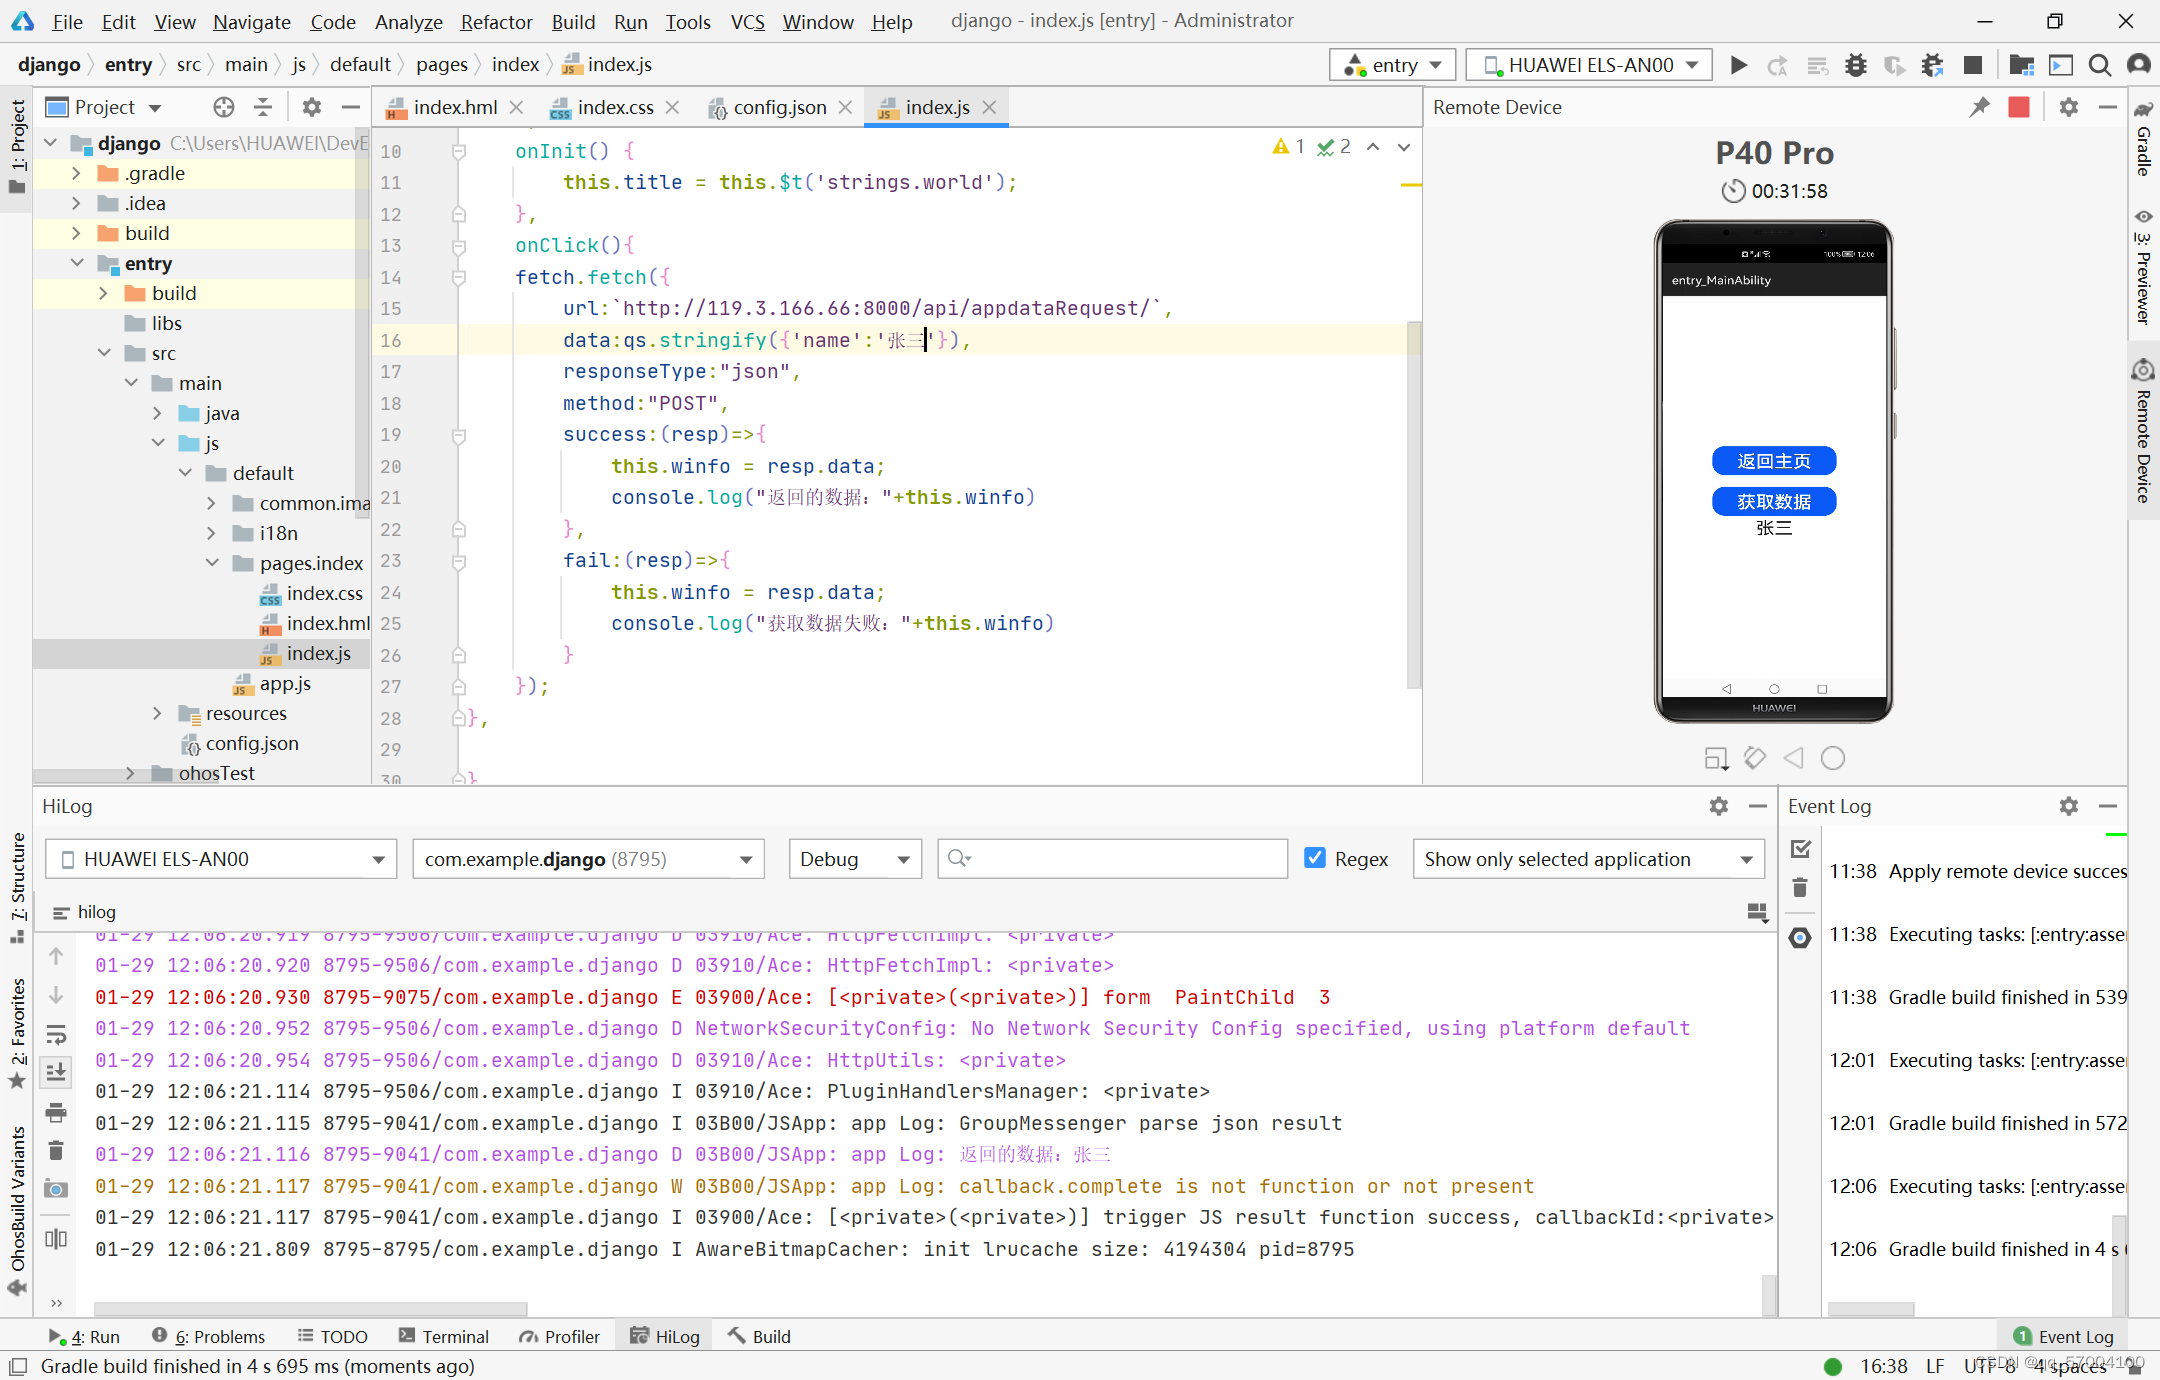Expand the resources folder in project tree
The height and width of the screenshot is (1380, 2160).
(157, 713)
